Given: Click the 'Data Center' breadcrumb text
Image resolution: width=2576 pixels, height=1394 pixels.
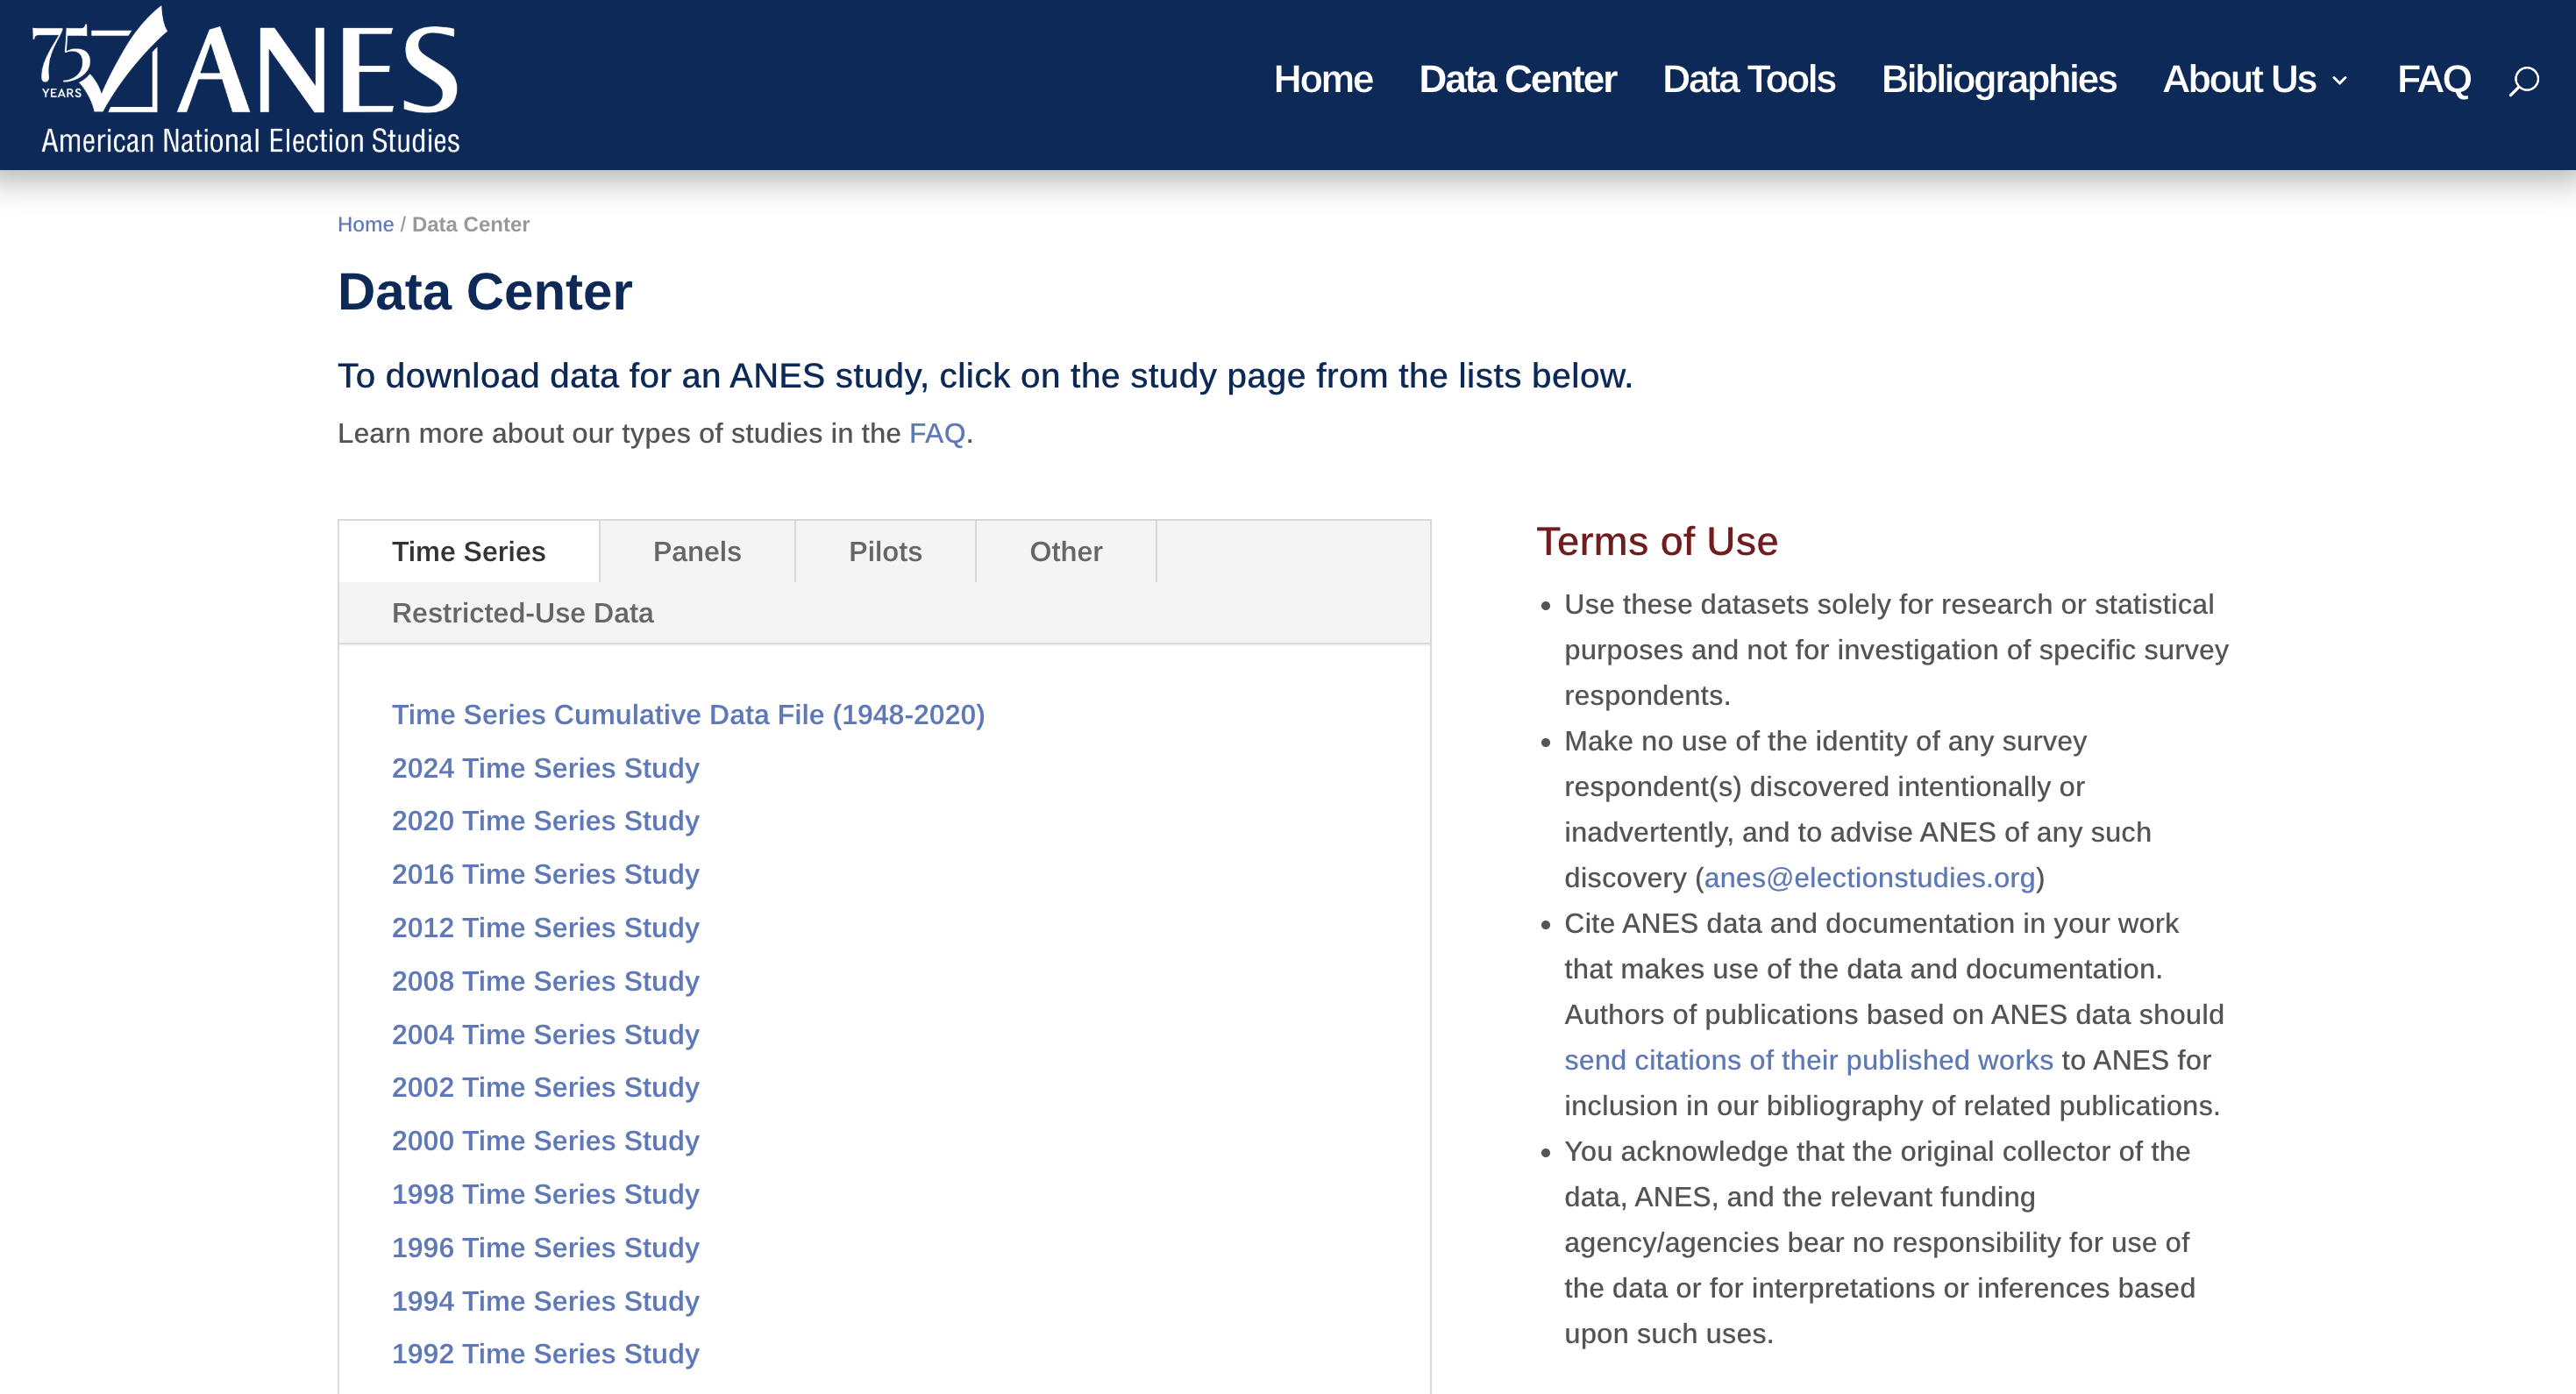Looking at the screenshot, I should click(470, 224).
